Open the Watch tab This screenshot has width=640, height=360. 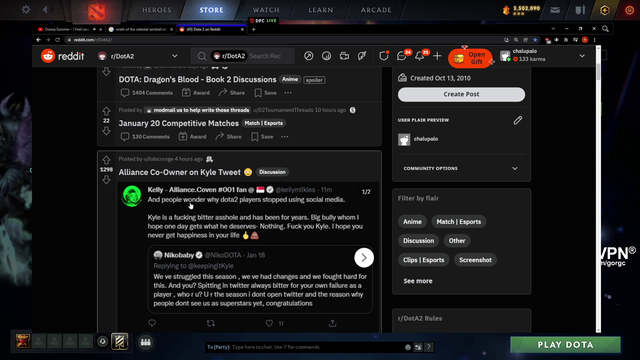266,10
